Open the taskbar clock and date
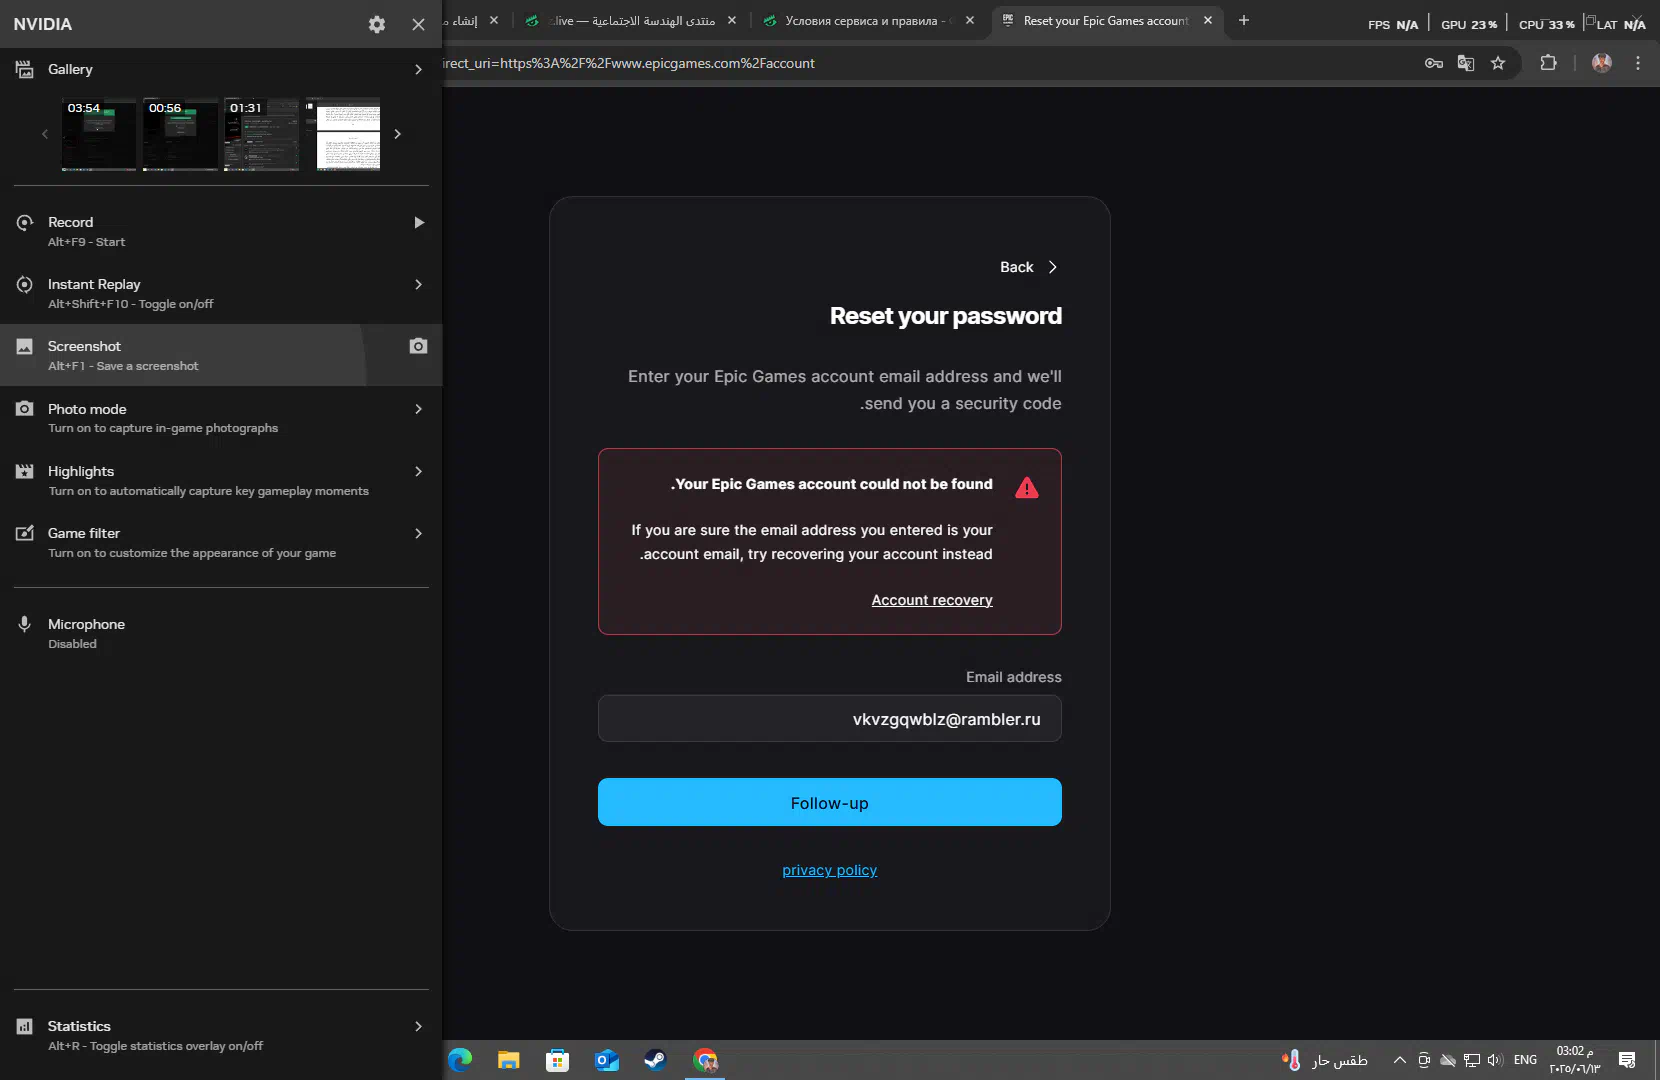The height and width of the screenshot is (1080, 1660). coord(1575,1060)
